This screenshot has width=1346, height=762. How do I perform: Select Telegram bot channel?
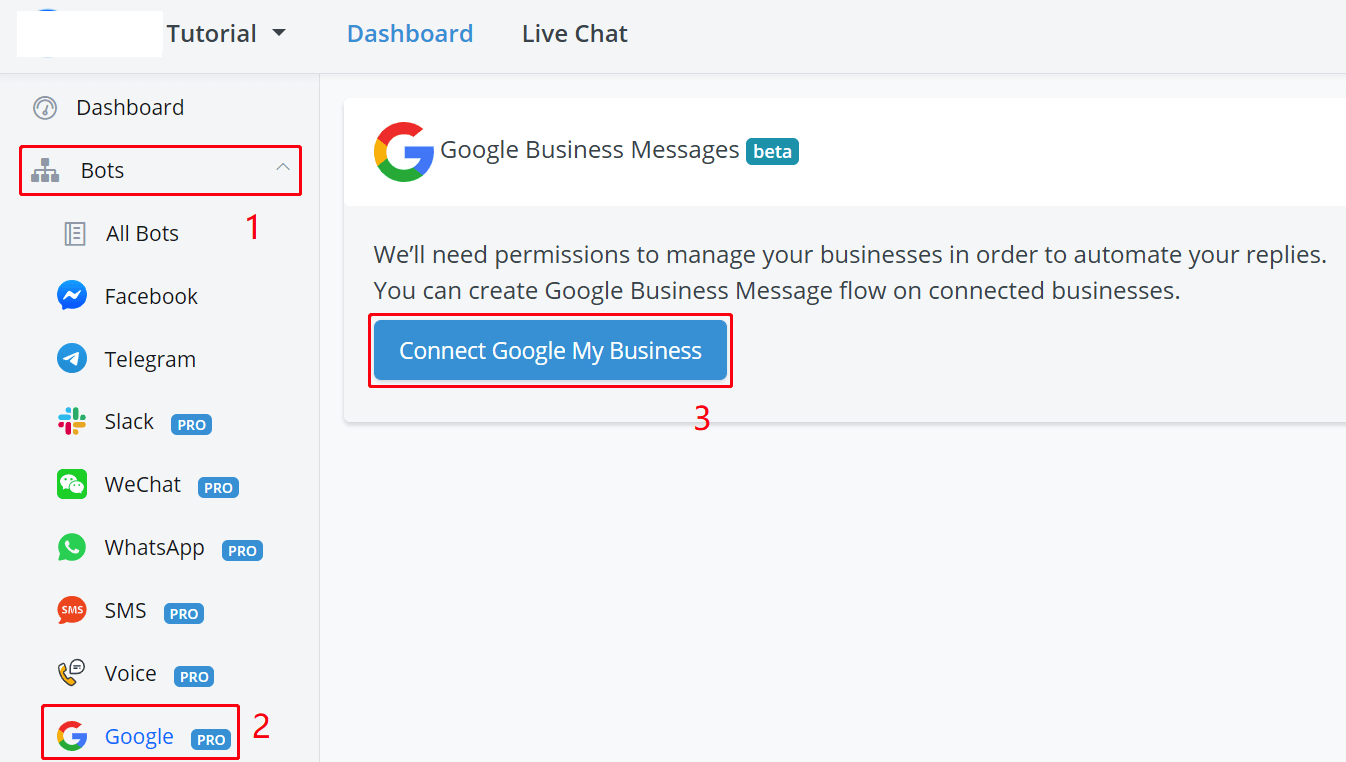pyautogui.click(x=150, y=359)
